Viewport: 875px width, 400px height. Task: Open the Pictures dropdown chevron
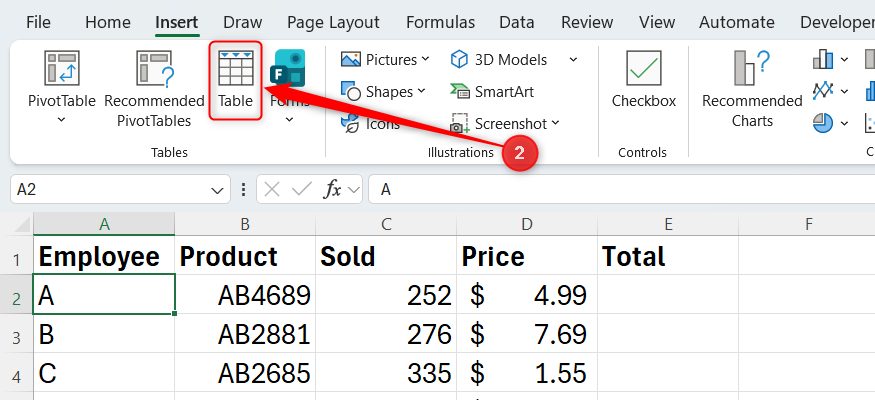click(x=425, y=59)
